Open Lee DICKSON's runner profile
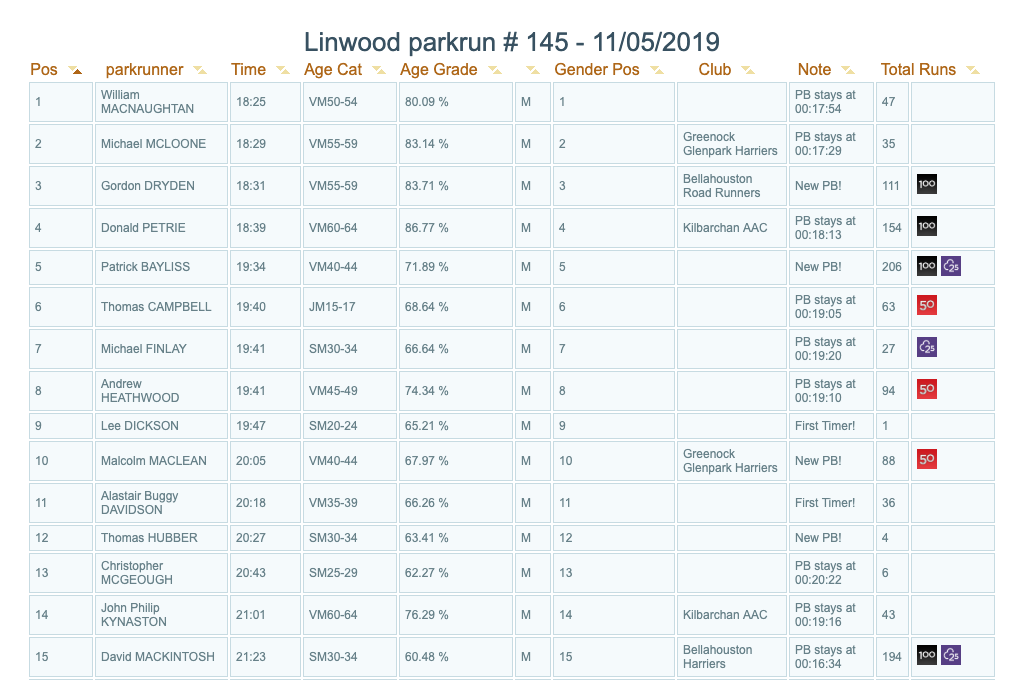The image size is (1024, 680). point(140,425)
